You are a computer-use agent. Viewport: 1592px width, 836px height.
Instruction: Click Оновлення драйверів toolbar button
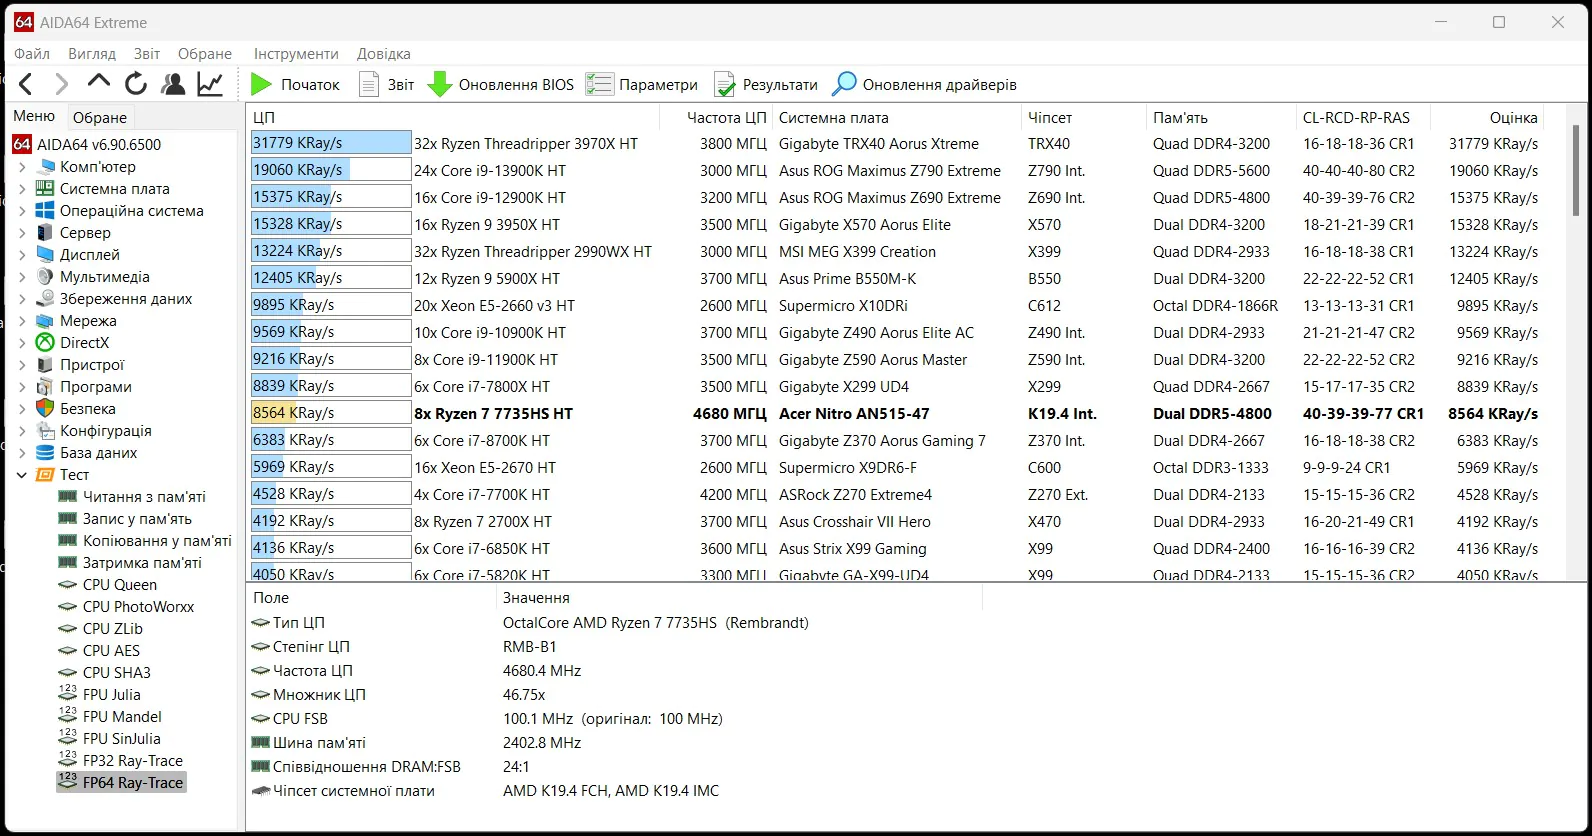point(925,84)
